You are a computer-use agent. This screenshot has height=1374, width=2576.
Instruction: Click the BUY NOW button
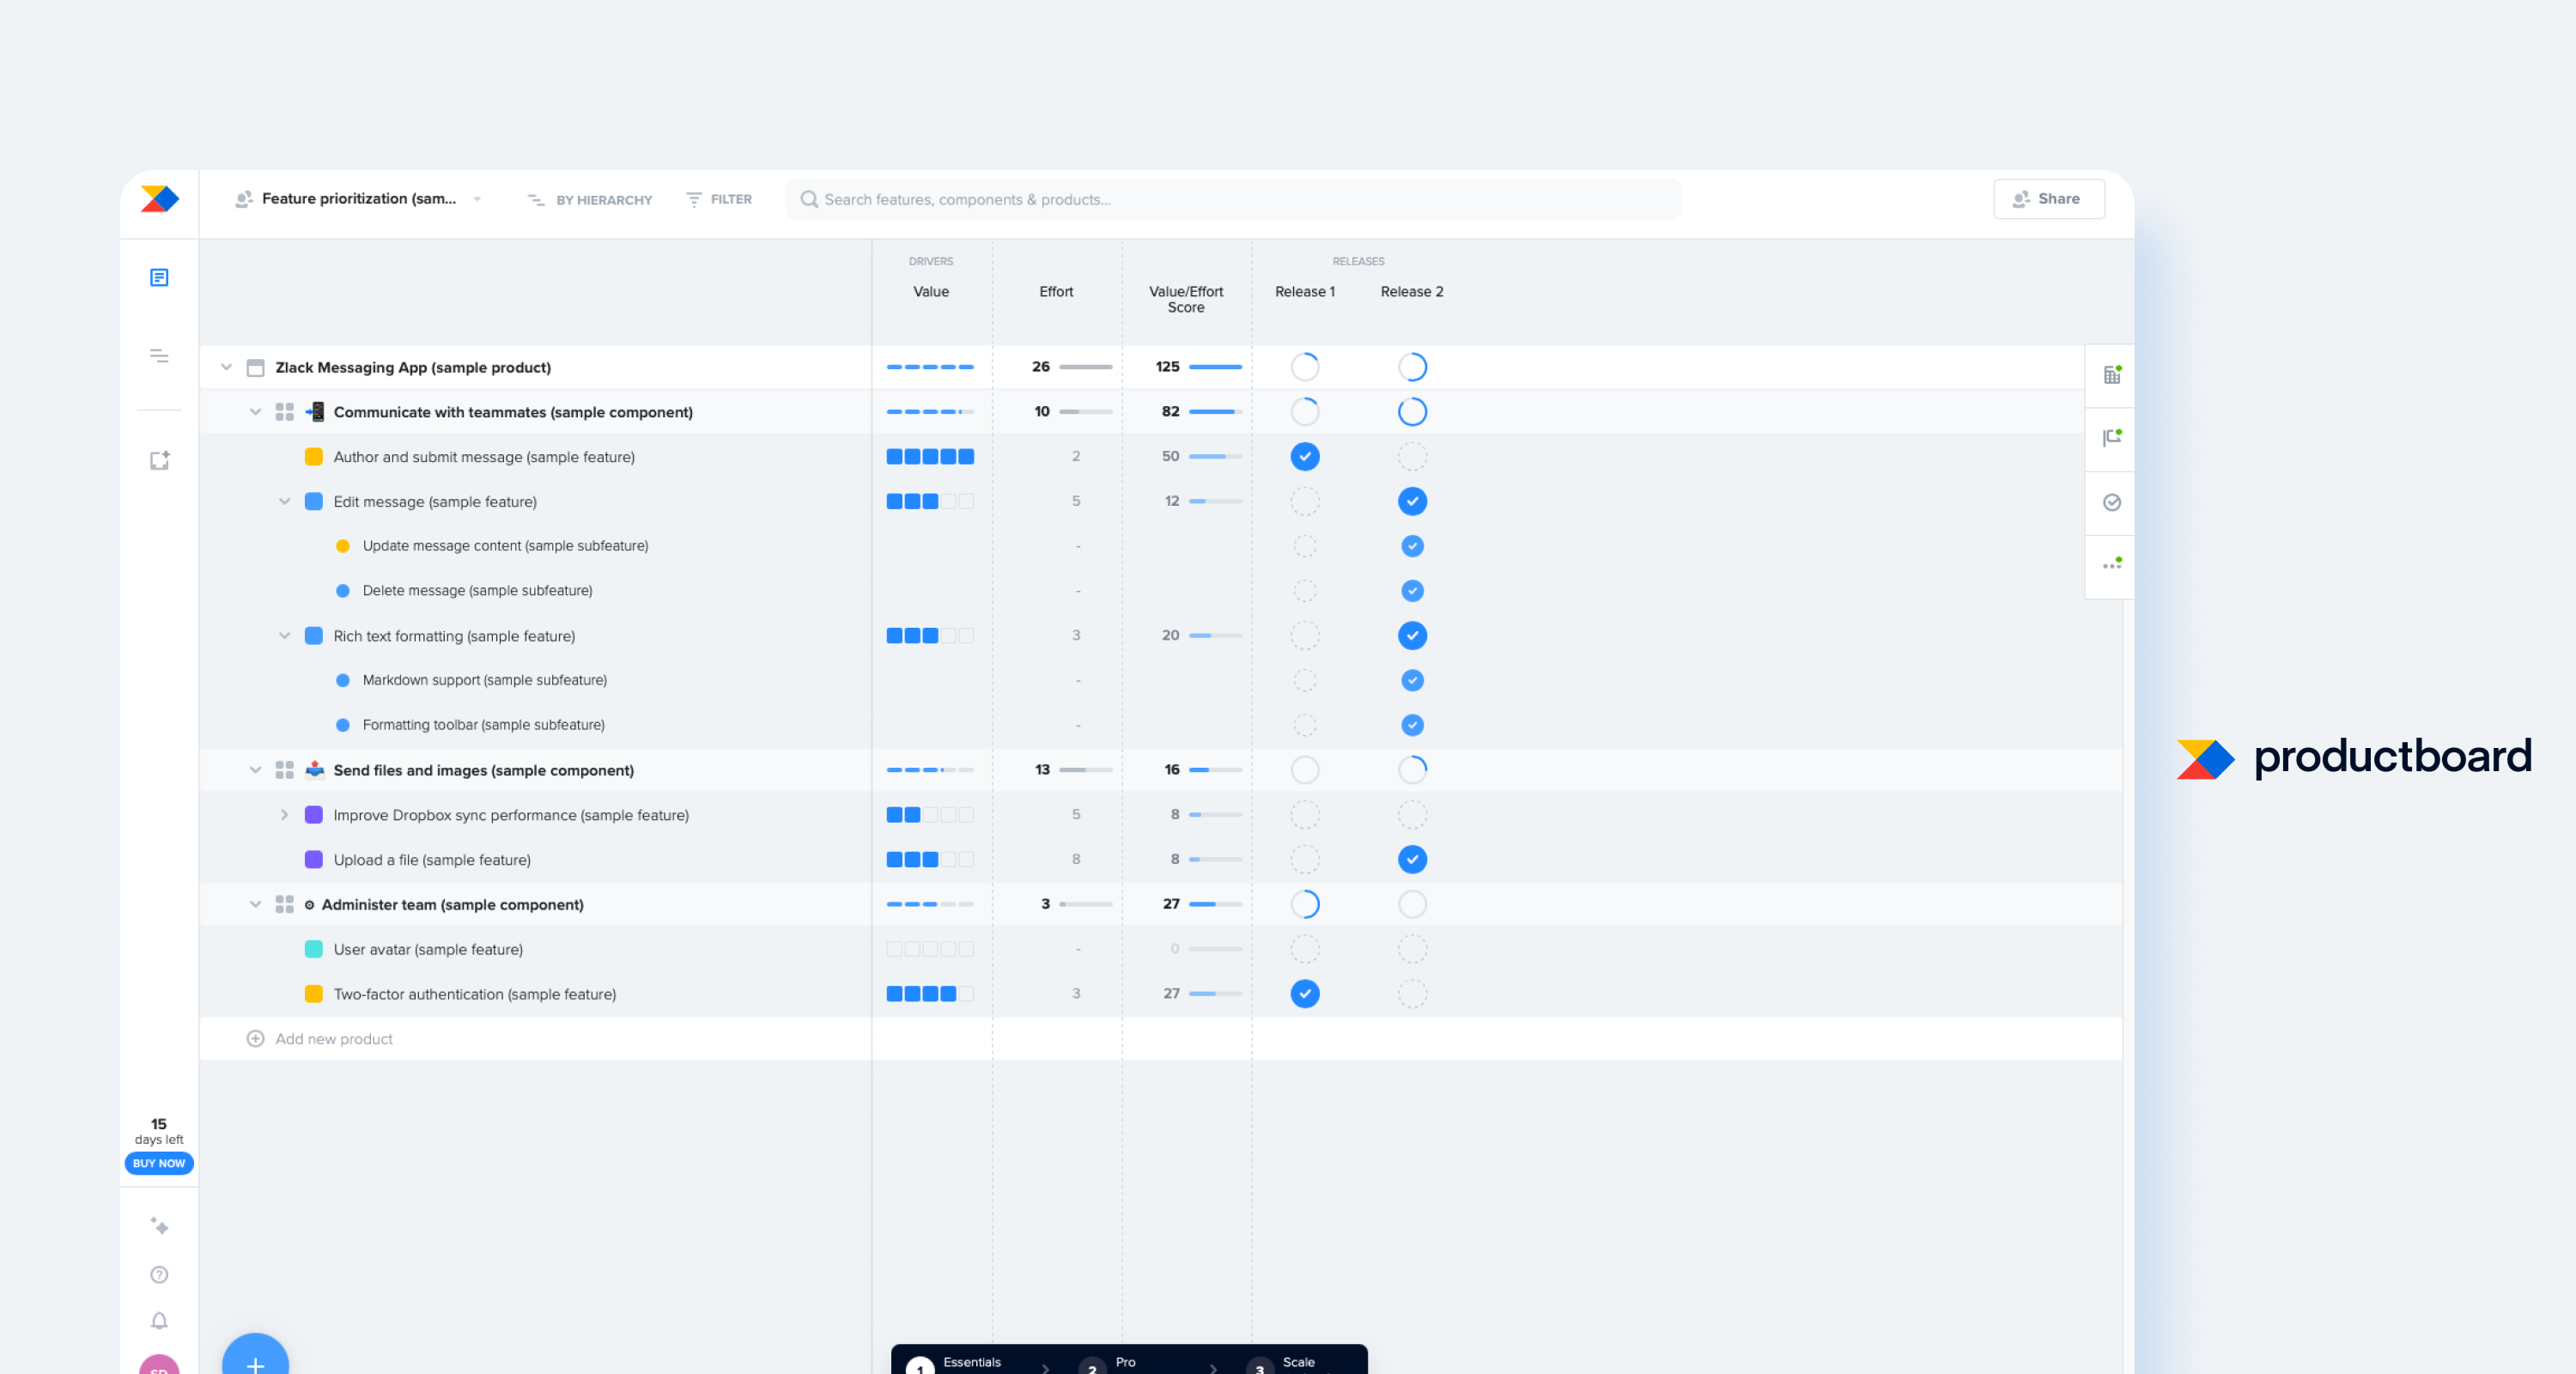tap(159, 1163)
